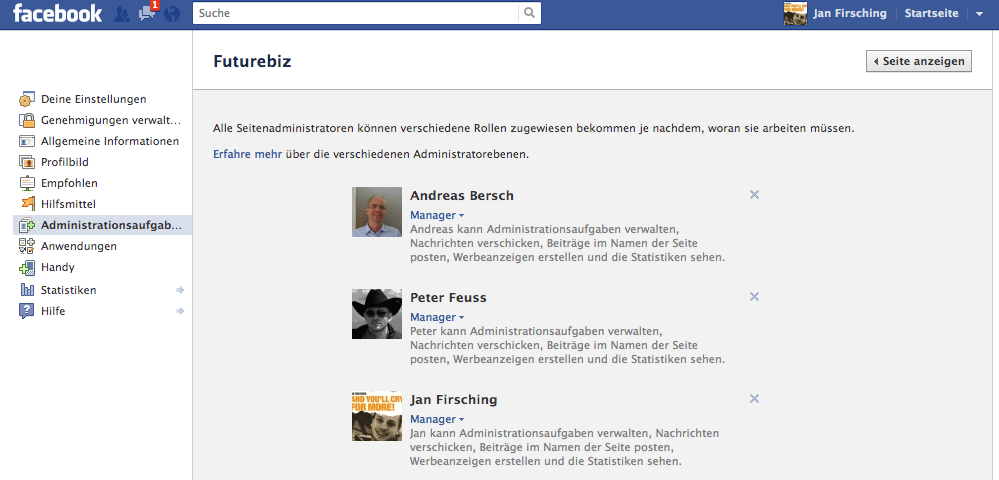The width and height of the screenshot is (999, 480).
Task: Click Jan Firsching's photo in admin list
Action: pyautogui.click(x=377, y=416)
